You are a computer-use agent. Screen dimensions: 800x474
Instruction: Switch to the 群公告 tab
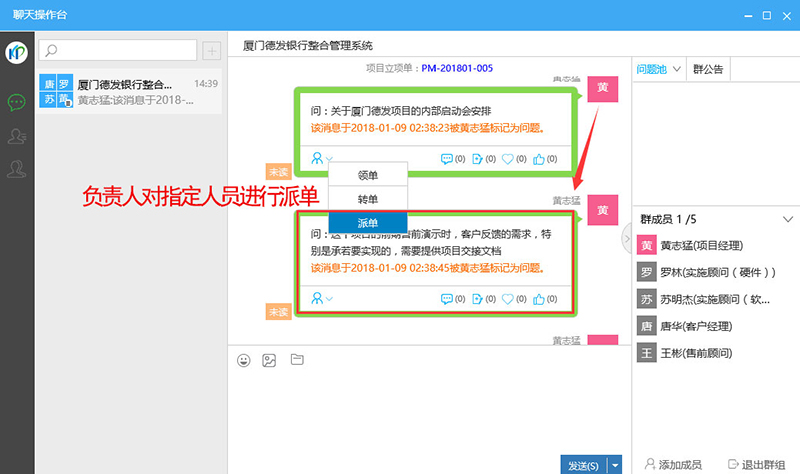[708, 69]
